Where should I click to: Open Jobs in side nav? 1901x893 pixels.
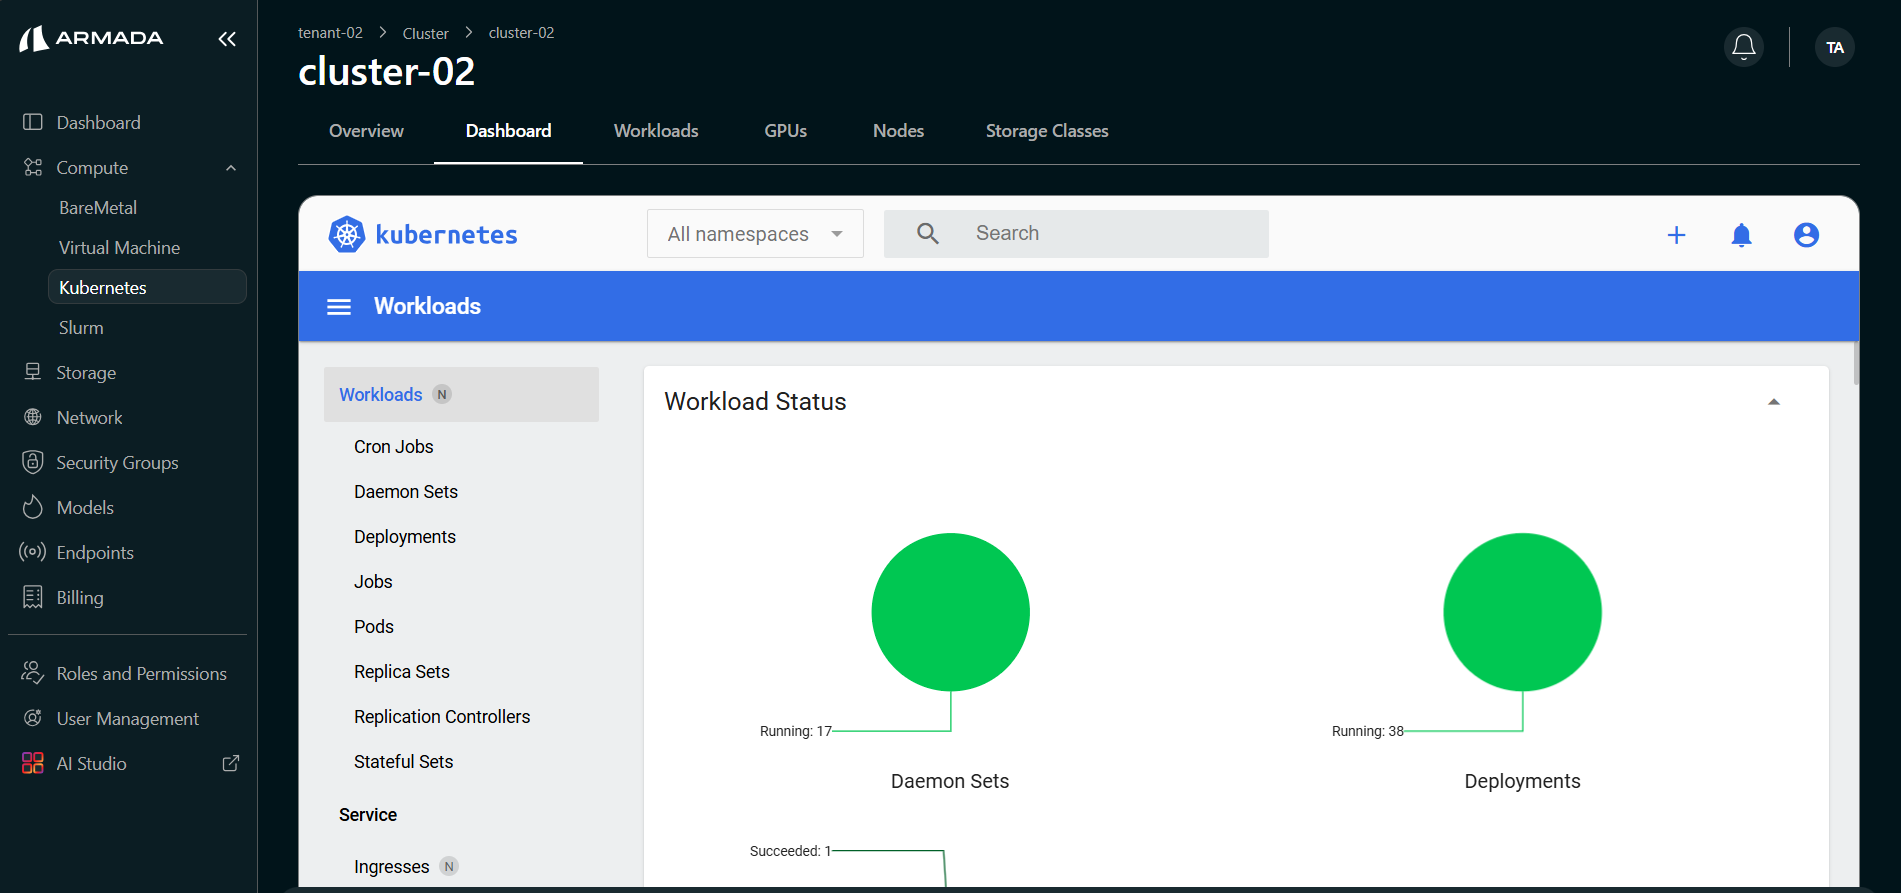(373, 582)
